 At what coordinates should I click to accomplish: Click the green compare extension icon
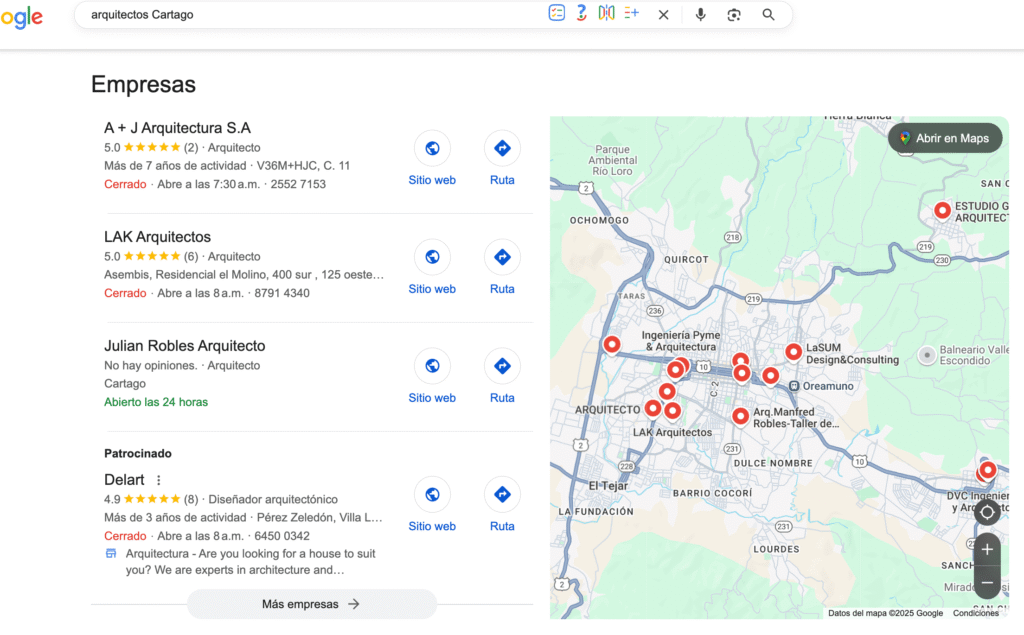click(x=606, y=13)
